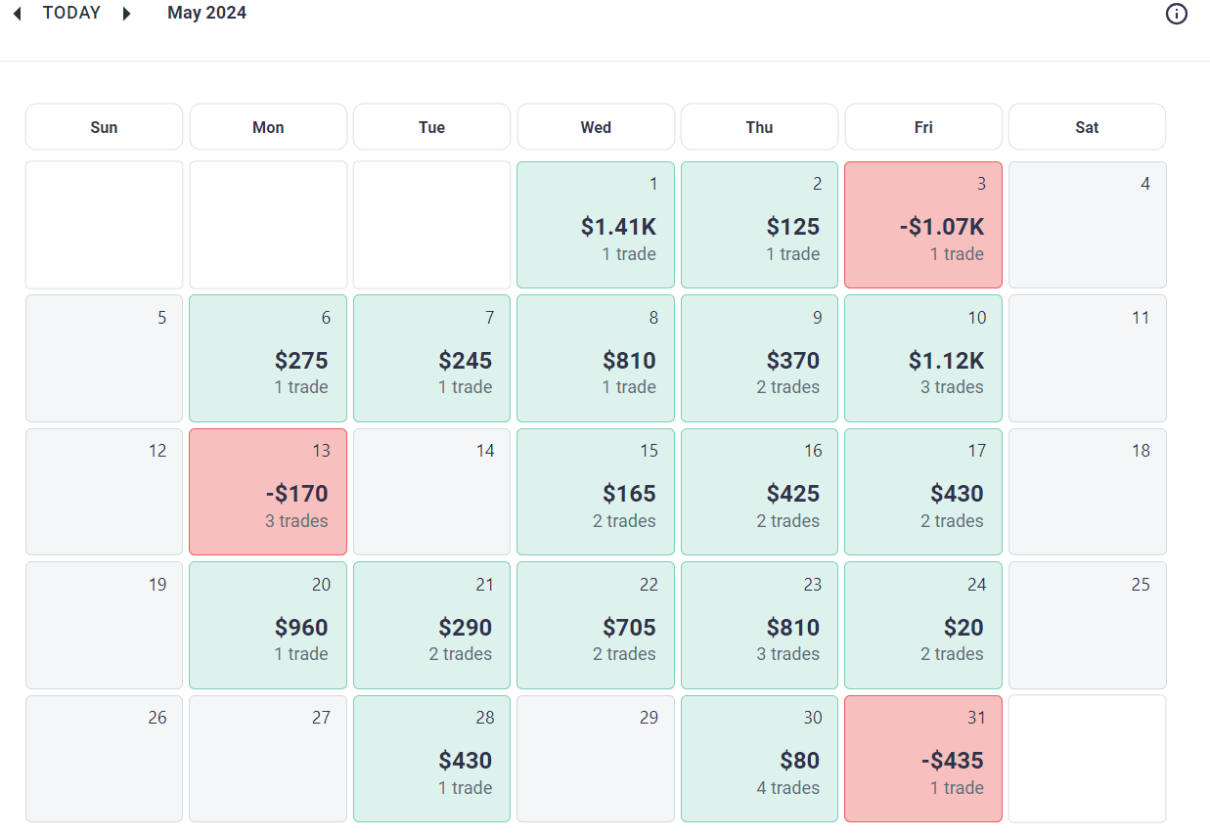Open the info circle icon
This screenshot has height=837, width=1210.
[x=1177, y=14]
